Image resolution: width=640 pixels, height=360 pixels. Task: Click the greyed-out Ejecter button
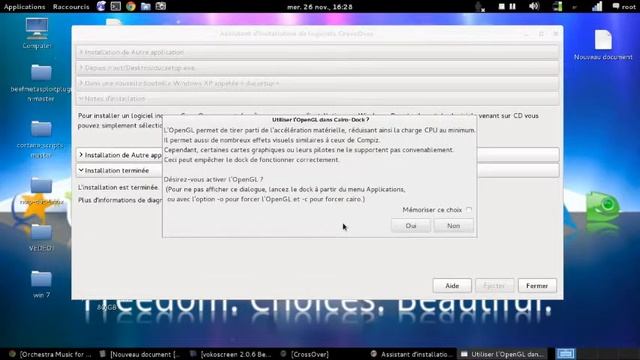(x=494, y=286)
